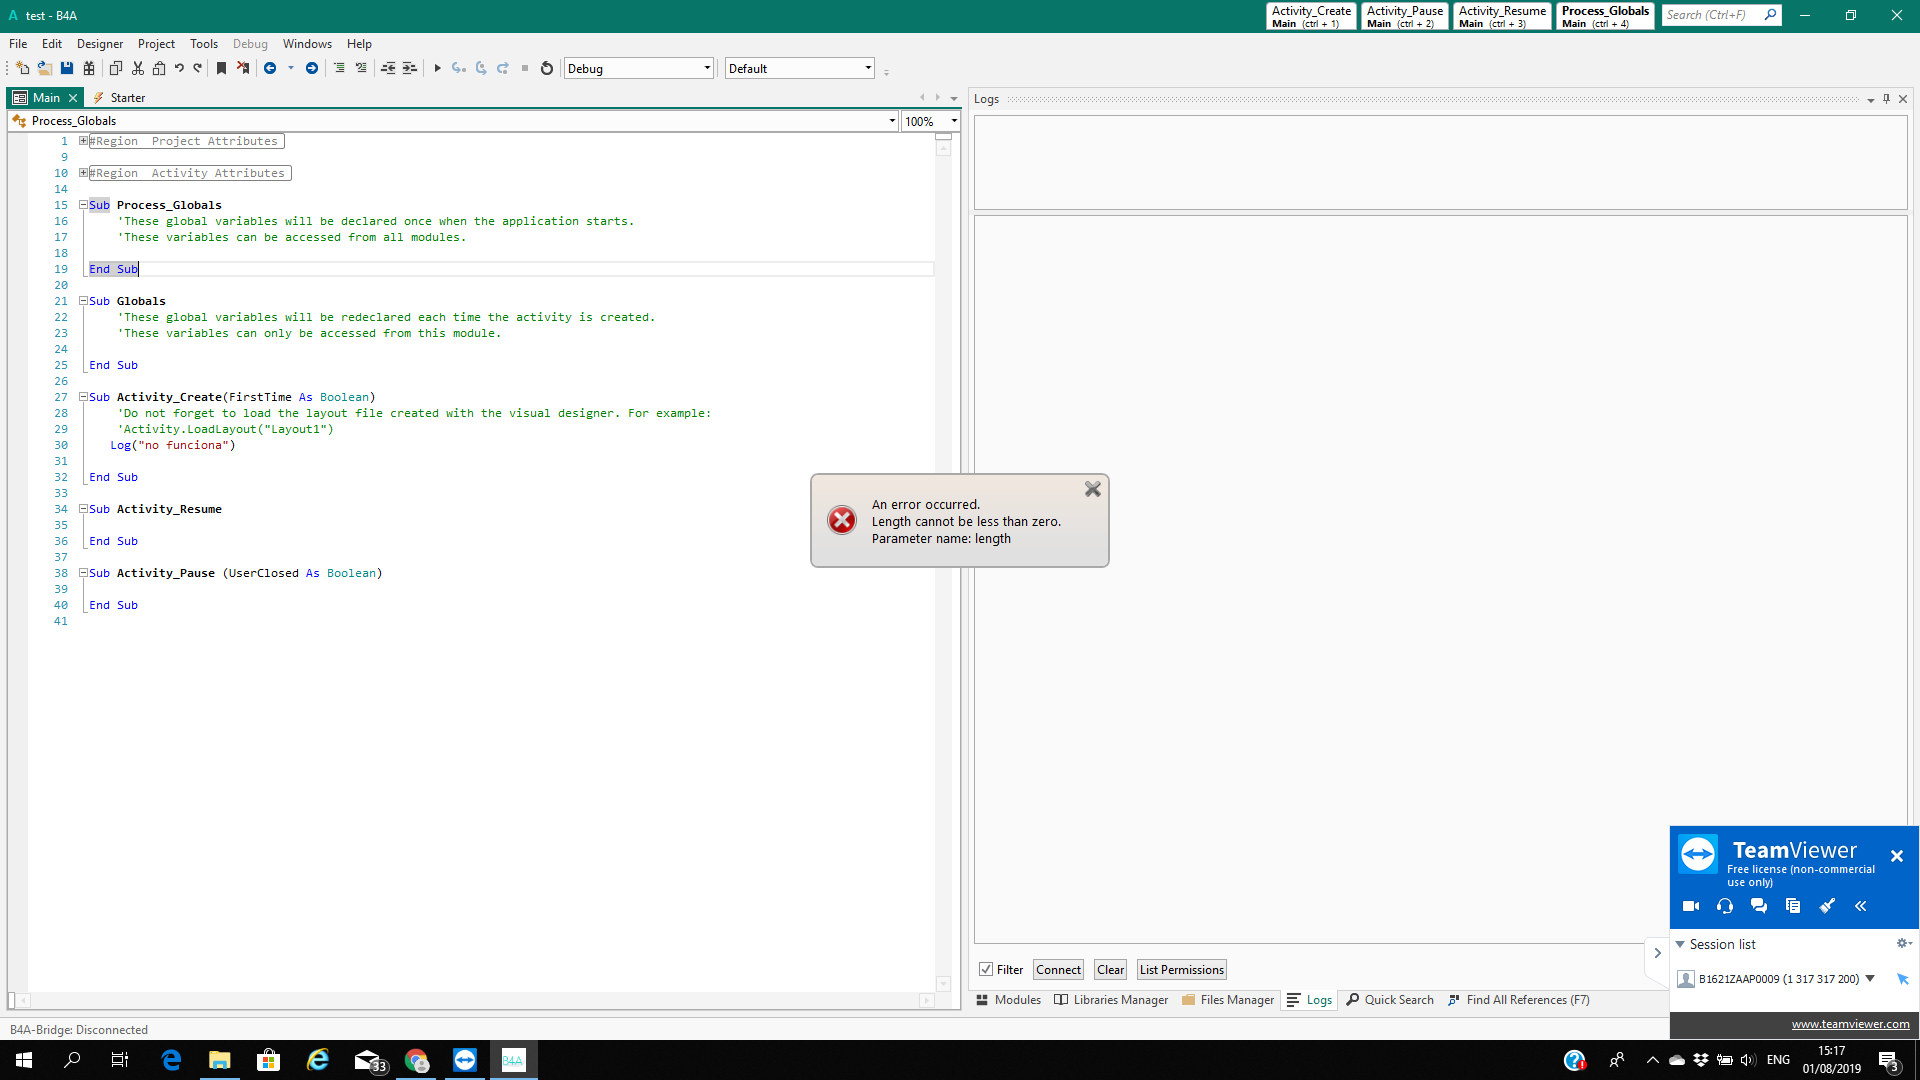Click the Cut scissors icon
The width and height of the screenshot is (1920, 1080).
(138, 68)
